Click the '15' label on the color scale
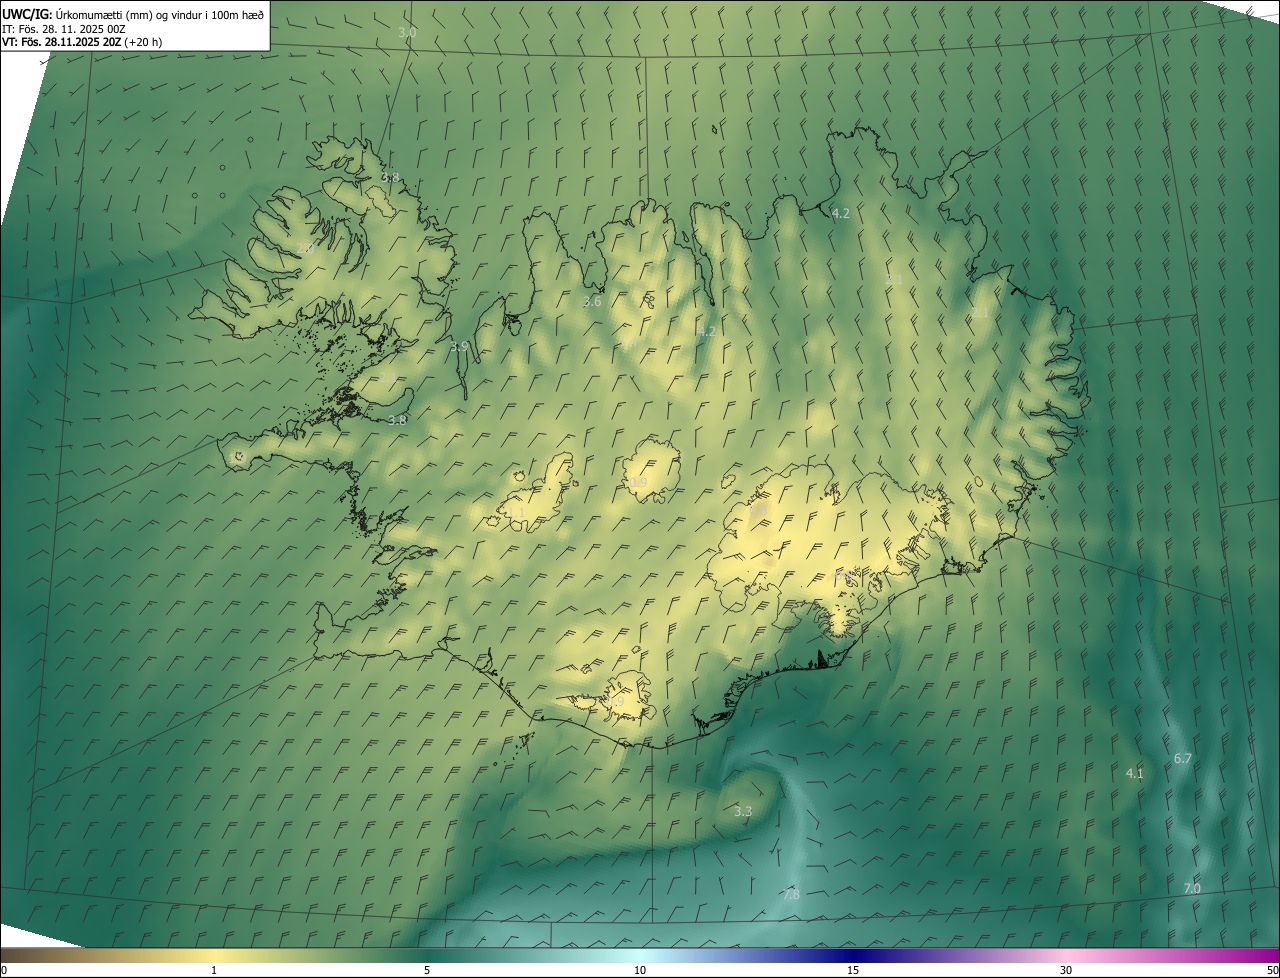 [853, 970]
